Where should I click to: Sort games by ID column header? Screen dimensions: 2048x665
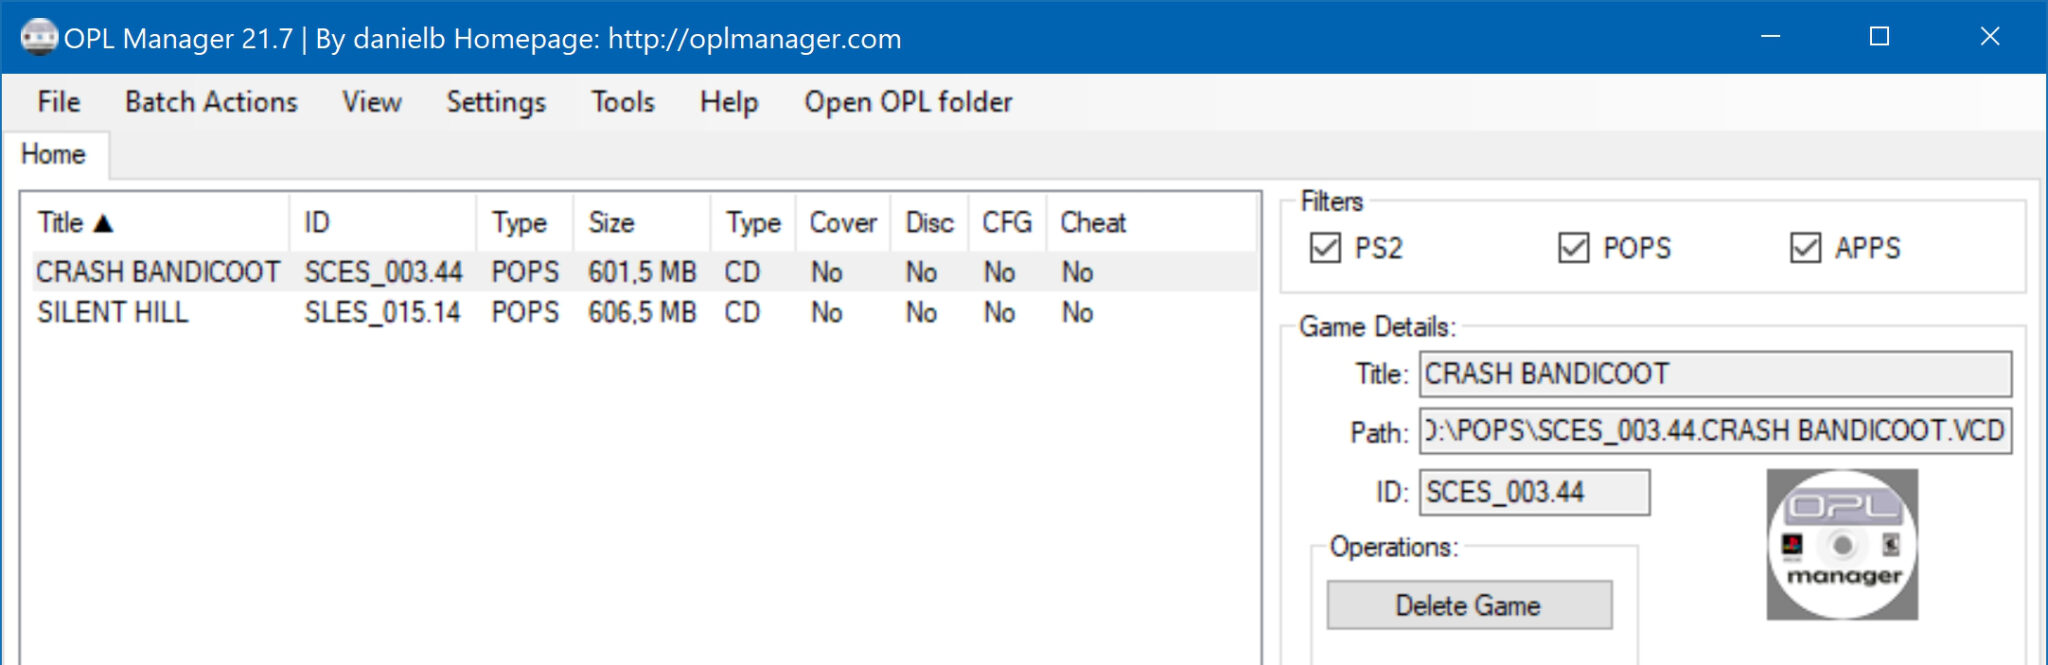[x=317, y=222]
